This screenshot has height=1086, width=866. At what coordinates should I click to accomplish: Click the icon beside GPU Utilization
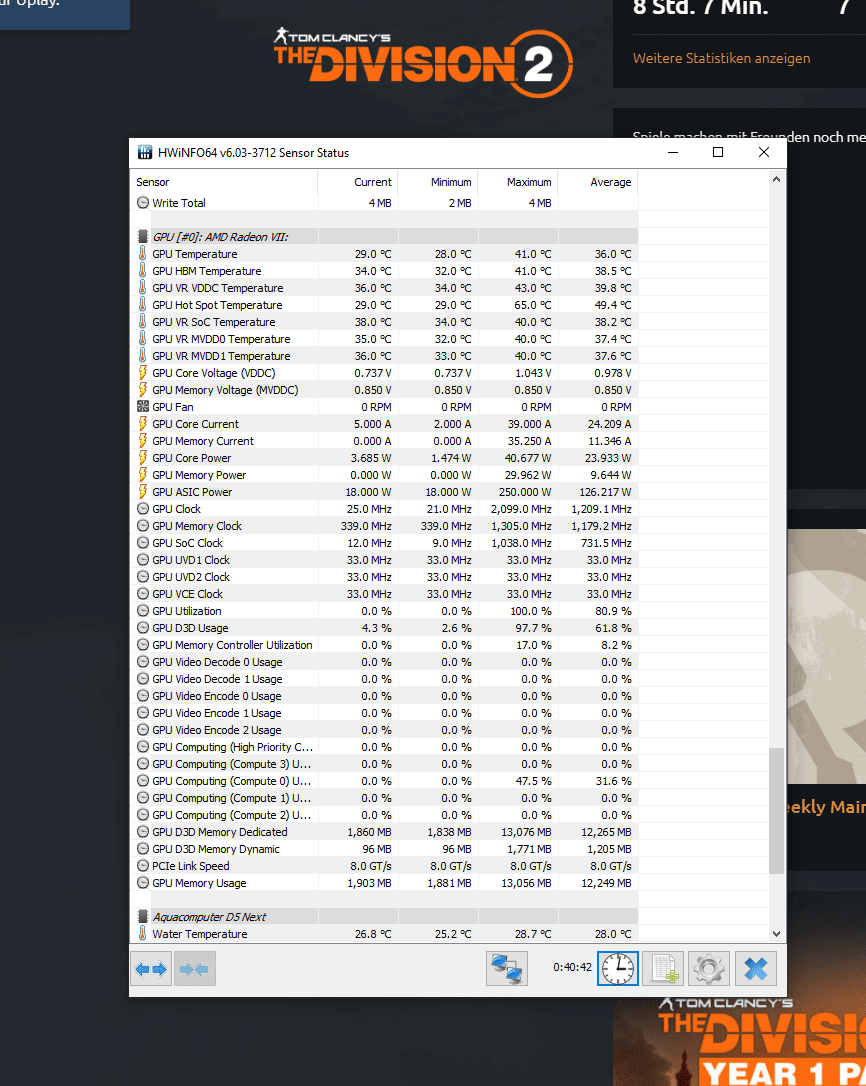tap(143, 610)
